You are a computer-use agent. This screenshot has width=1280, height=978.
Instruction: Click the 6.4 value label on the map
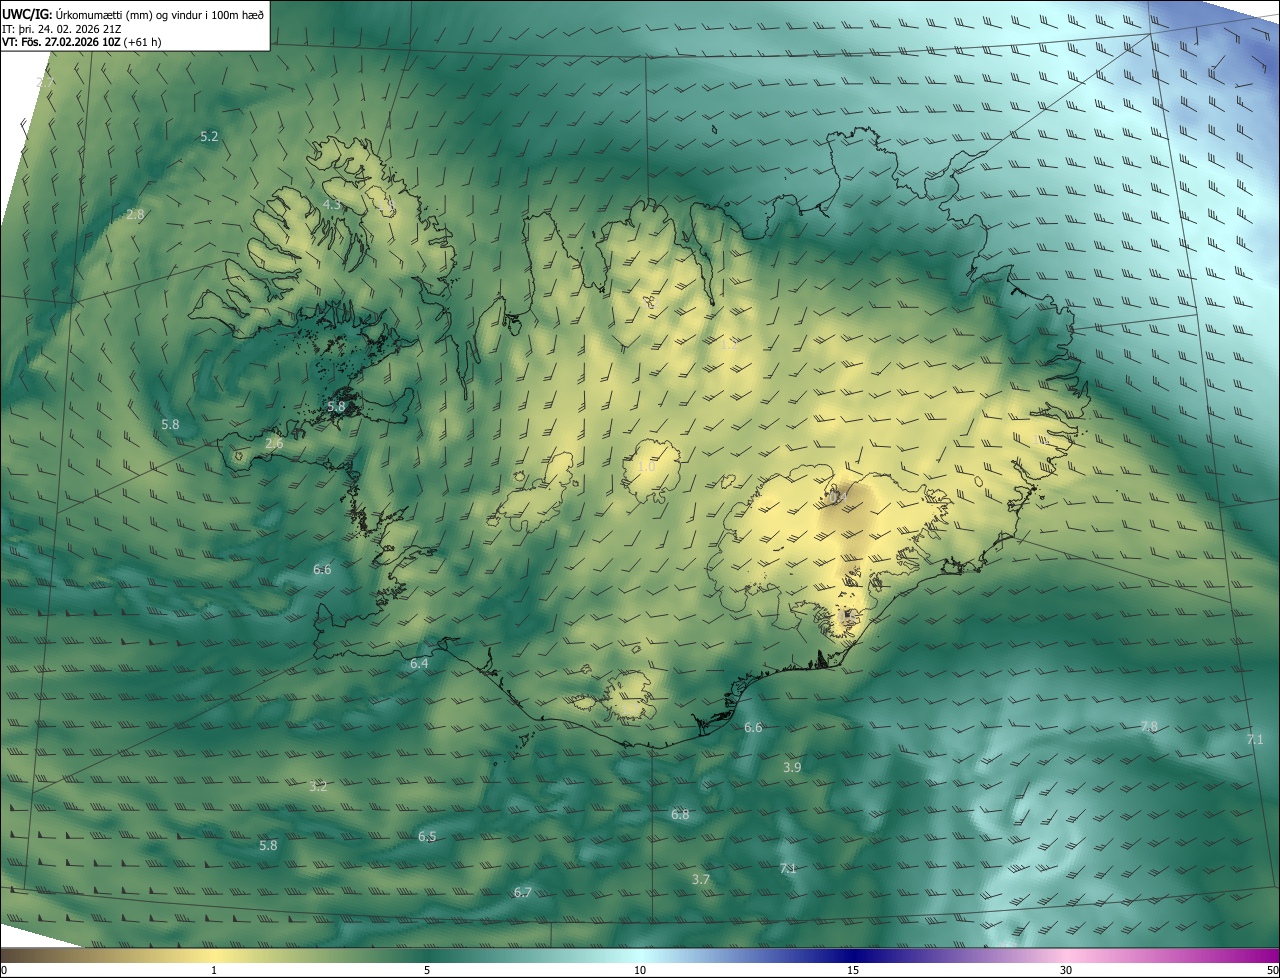[419, 663]
